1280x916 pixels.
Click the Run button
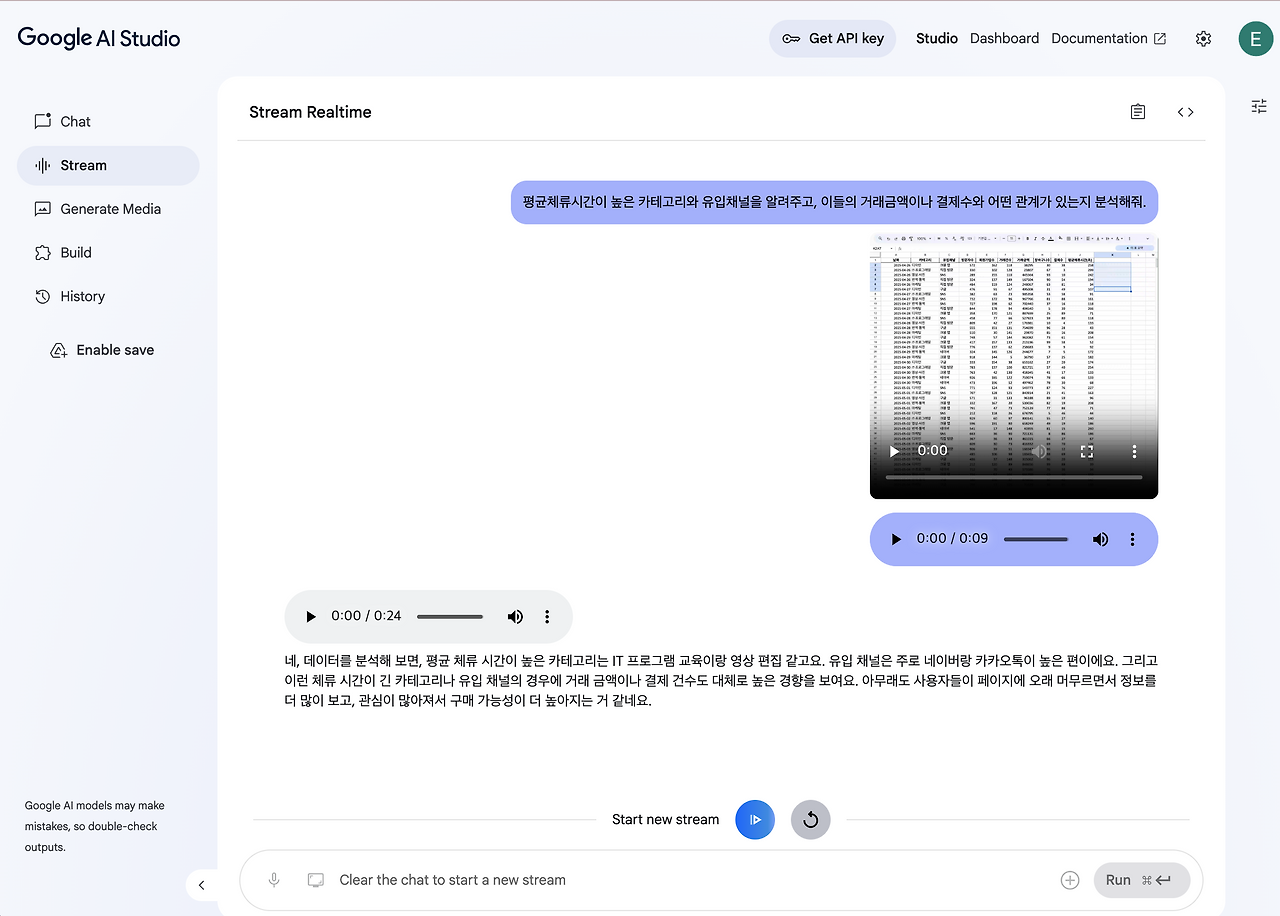click(x=1142, y=880)
